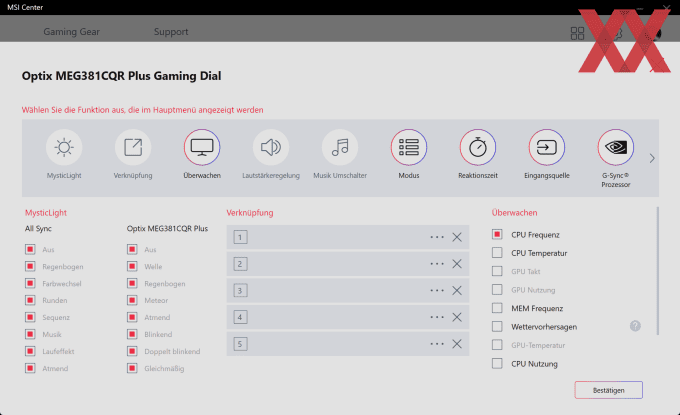The height and width of the screenshot is (415, 680).
Task: Enable GPU Takt checkbox
Action: [497, 271]
